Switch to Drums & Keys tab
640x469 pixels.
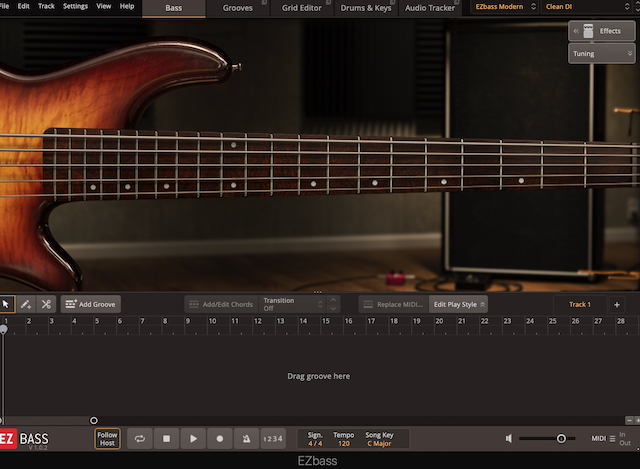(366, 8)
